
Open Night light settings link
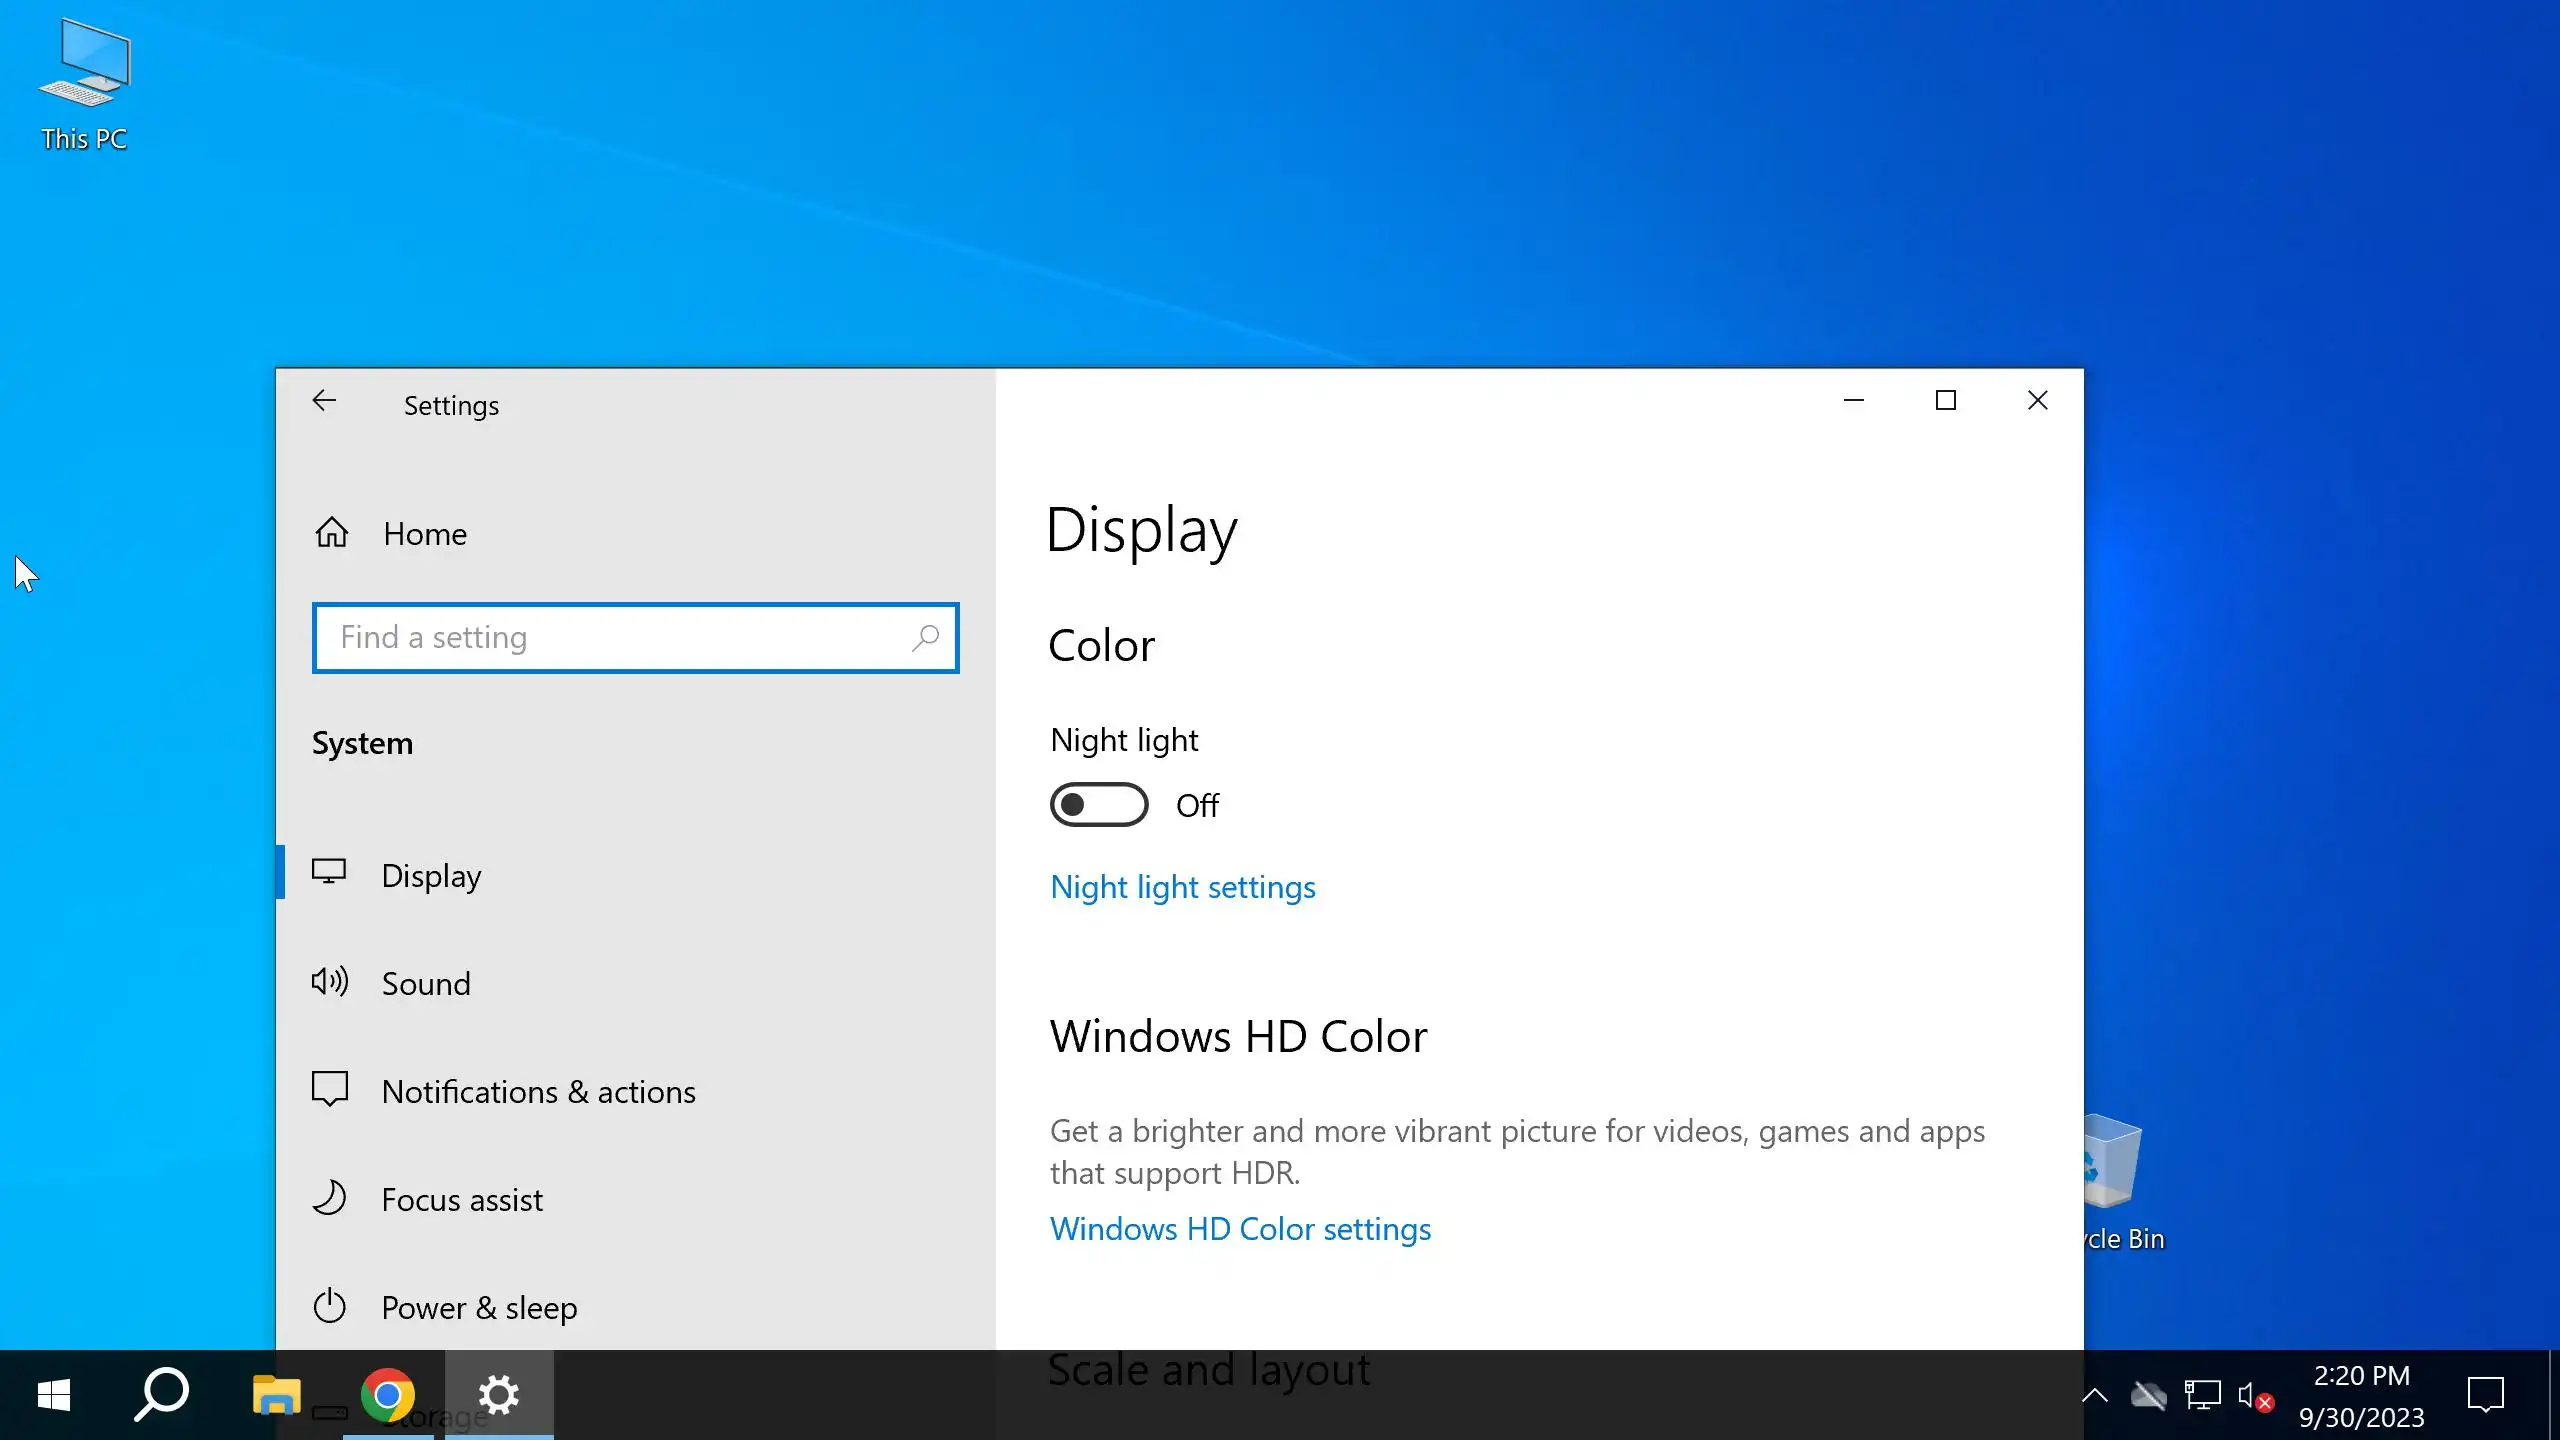[x=1182, y=887]
